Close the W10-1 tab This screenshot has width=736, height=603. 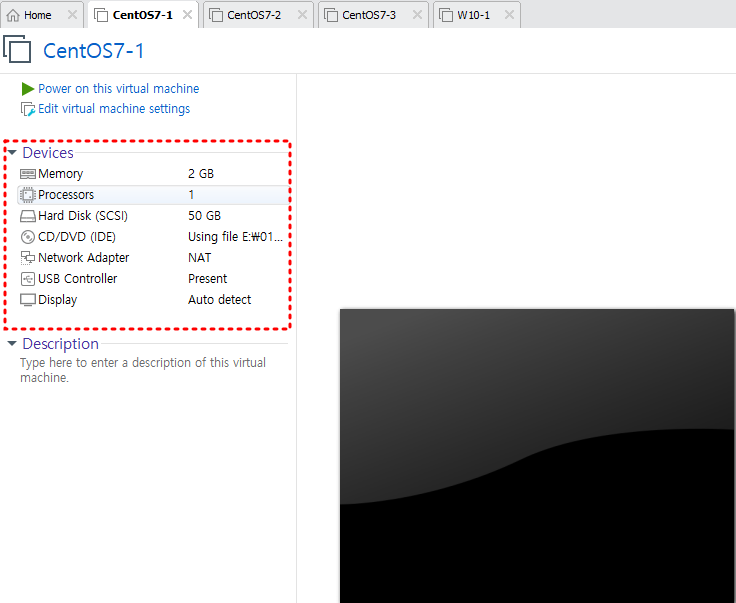point(509,15)
